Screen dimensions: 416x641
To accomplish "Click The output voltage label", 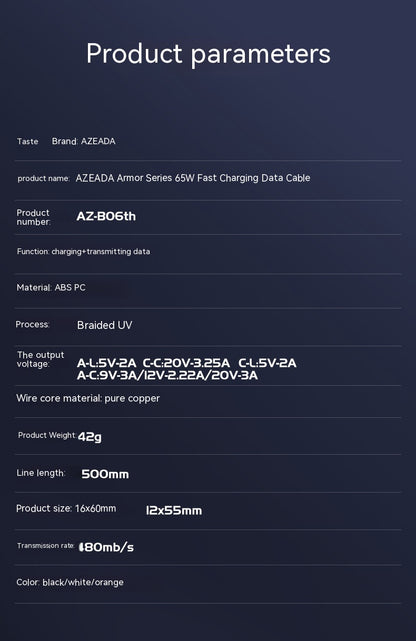I will [x=40, y=359].
